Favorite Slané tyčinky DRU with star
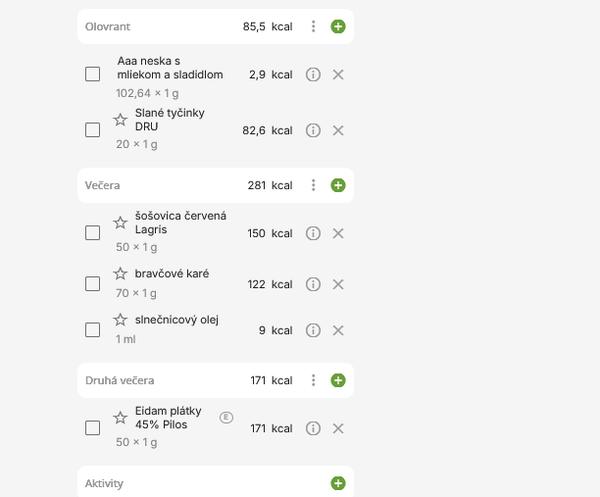 (x=120, y=120)
